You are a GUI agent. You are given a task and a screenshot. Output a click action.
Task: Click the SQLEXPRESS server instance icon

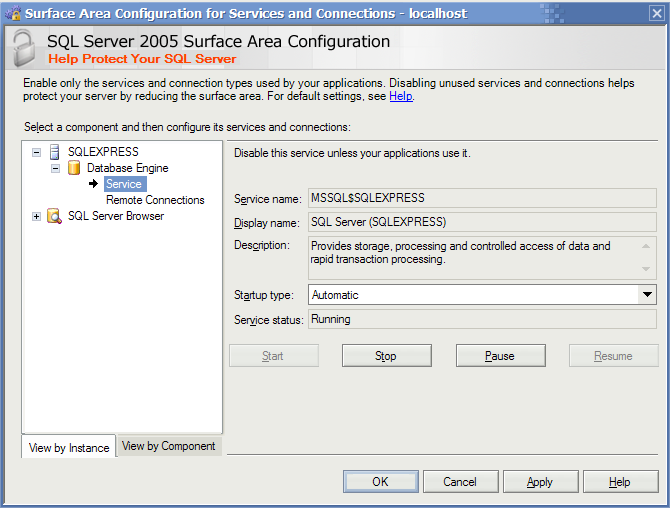55,152
